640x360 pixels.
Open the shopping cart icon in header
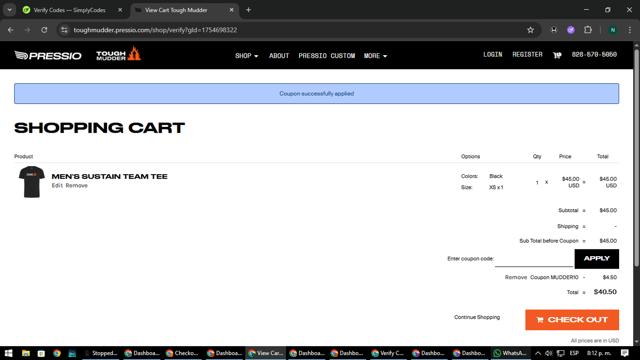(557, 55)
